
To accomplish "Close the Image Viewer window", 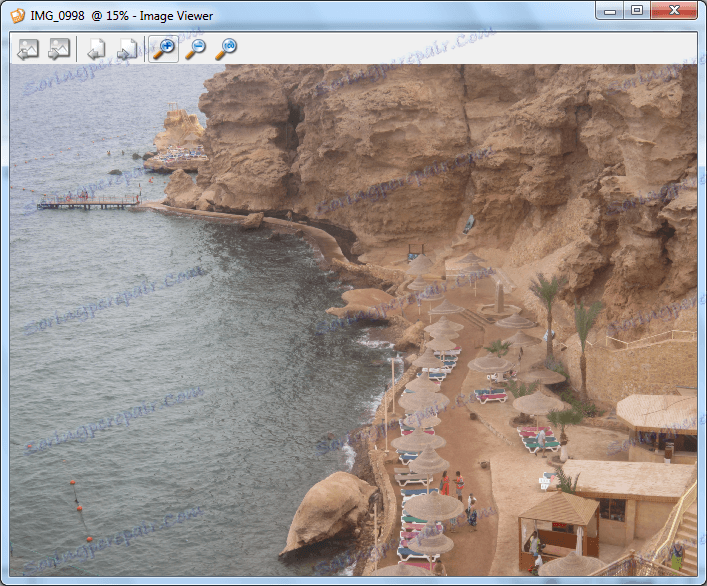I will point(674,10).
